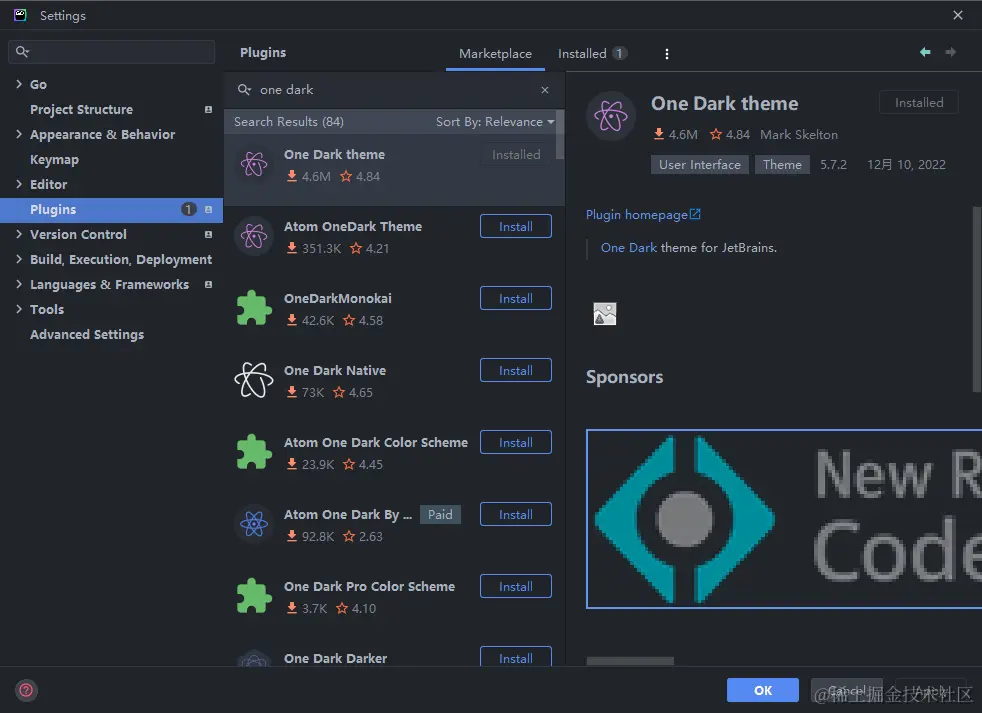Expand the Editor settings section
982x713 pixels.
19,184
